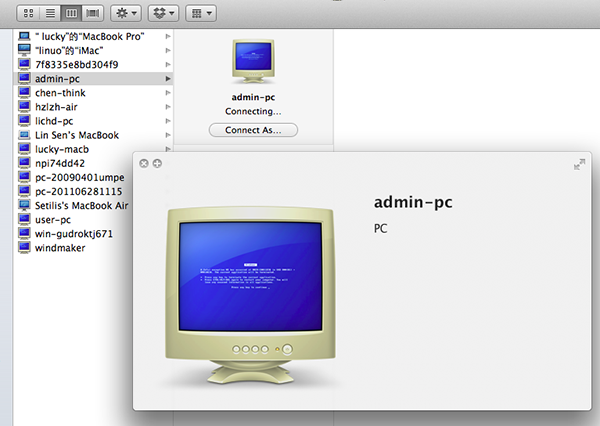Expand arrow for Lin Sen's MacBook

(168, 135)
